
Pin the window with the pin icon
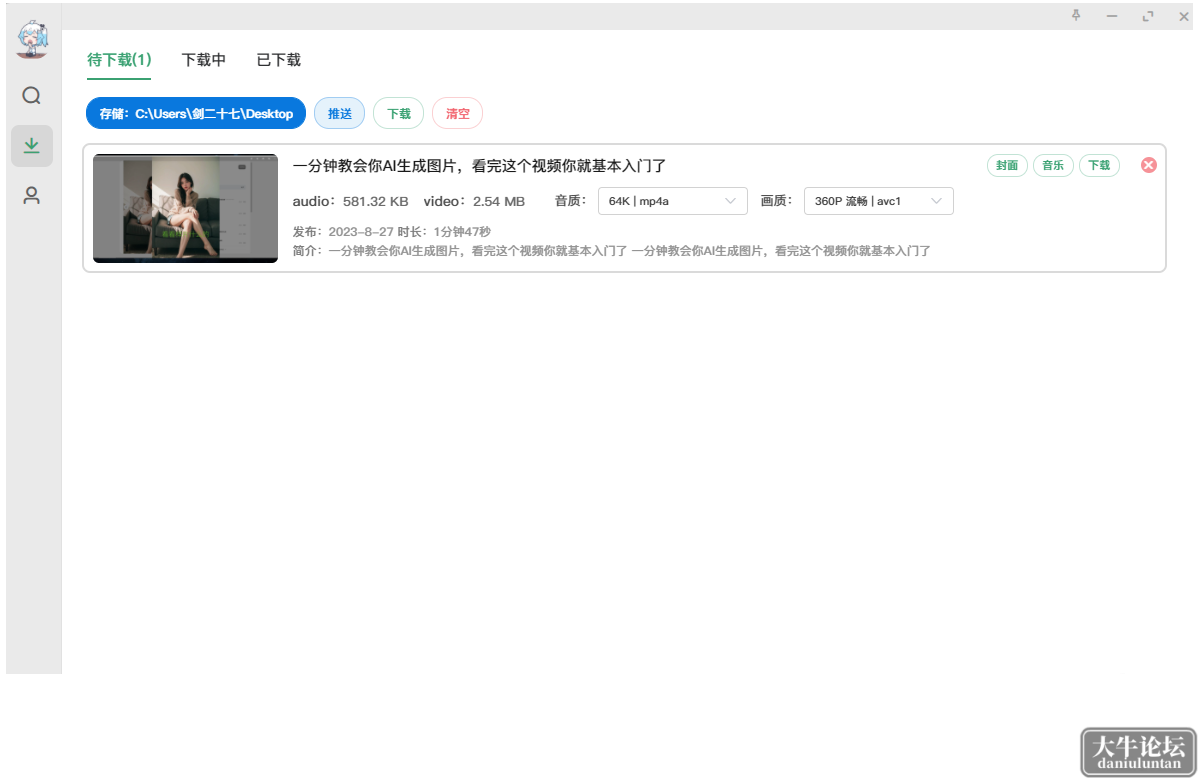1077,15
